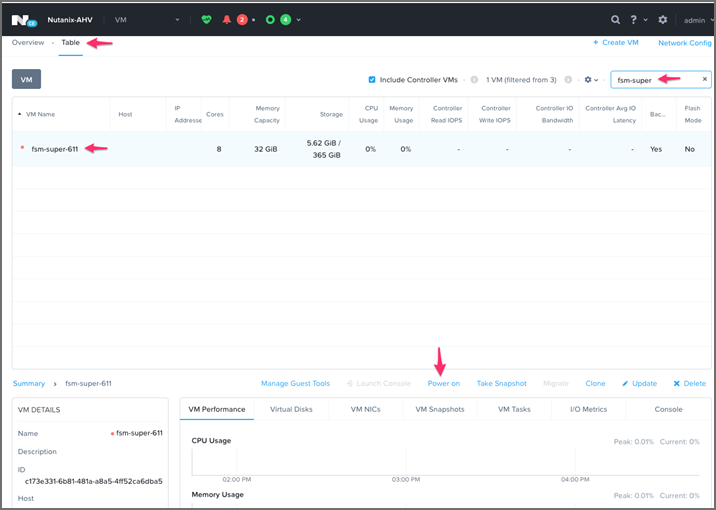Open the search magnifier icon

pos(616,20)
